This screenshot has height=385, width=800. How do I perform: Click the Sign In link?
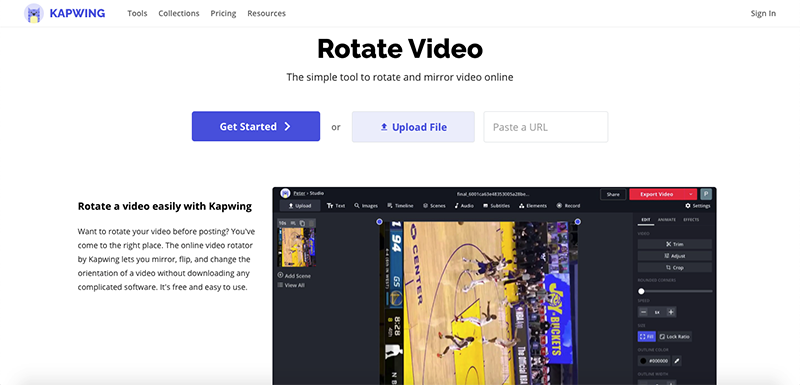coord(763,13)
